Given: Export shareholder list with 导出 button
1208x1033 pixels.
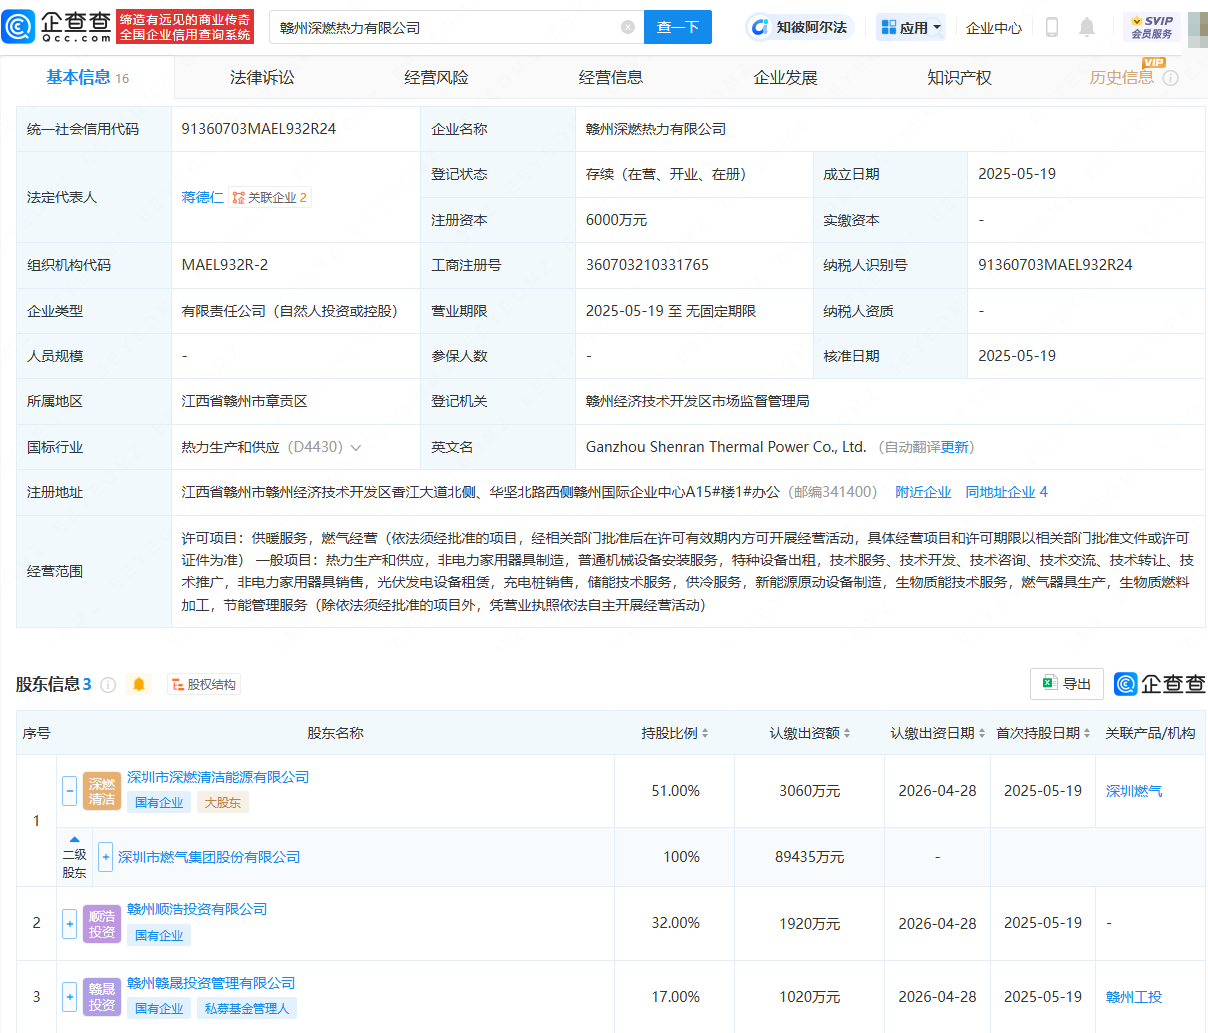Looking at the screenshot, I should [1067, 684].
